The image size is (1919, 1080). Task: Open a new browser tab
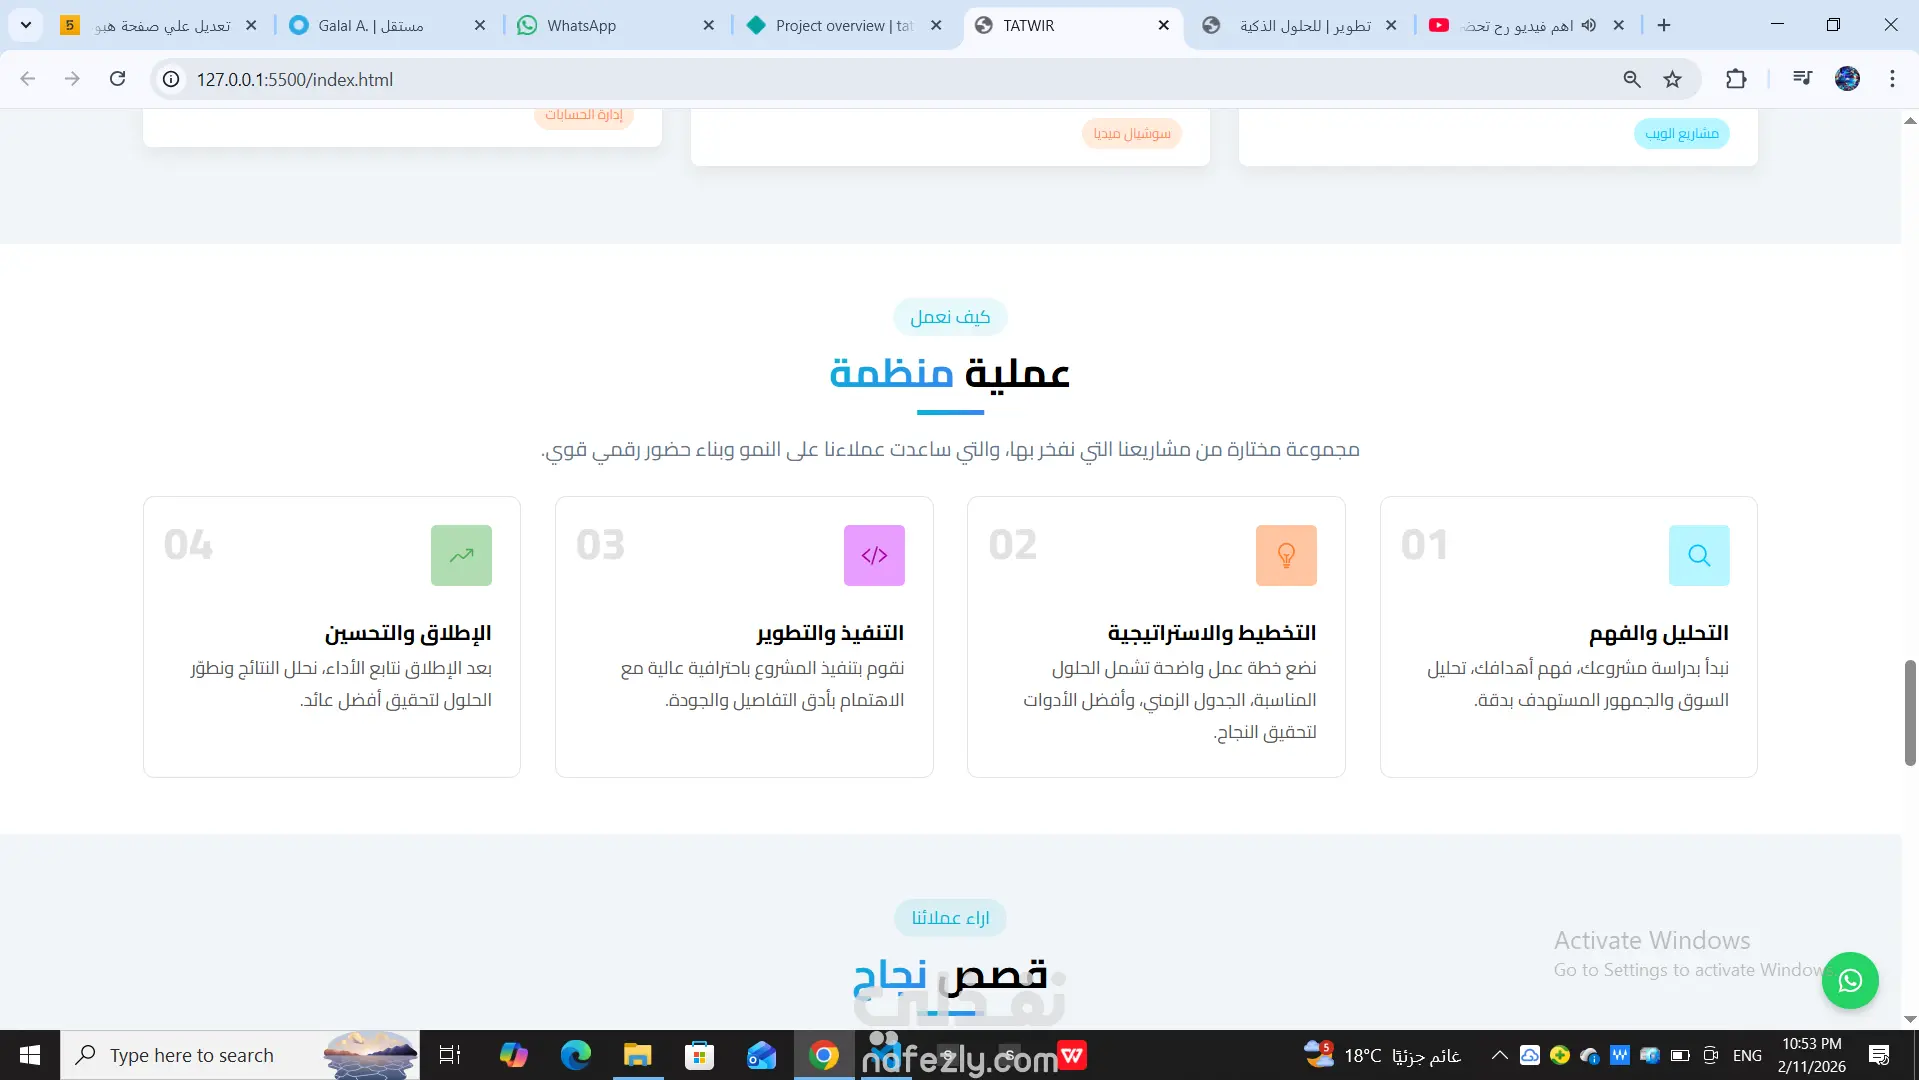[x=1664, y=25]
